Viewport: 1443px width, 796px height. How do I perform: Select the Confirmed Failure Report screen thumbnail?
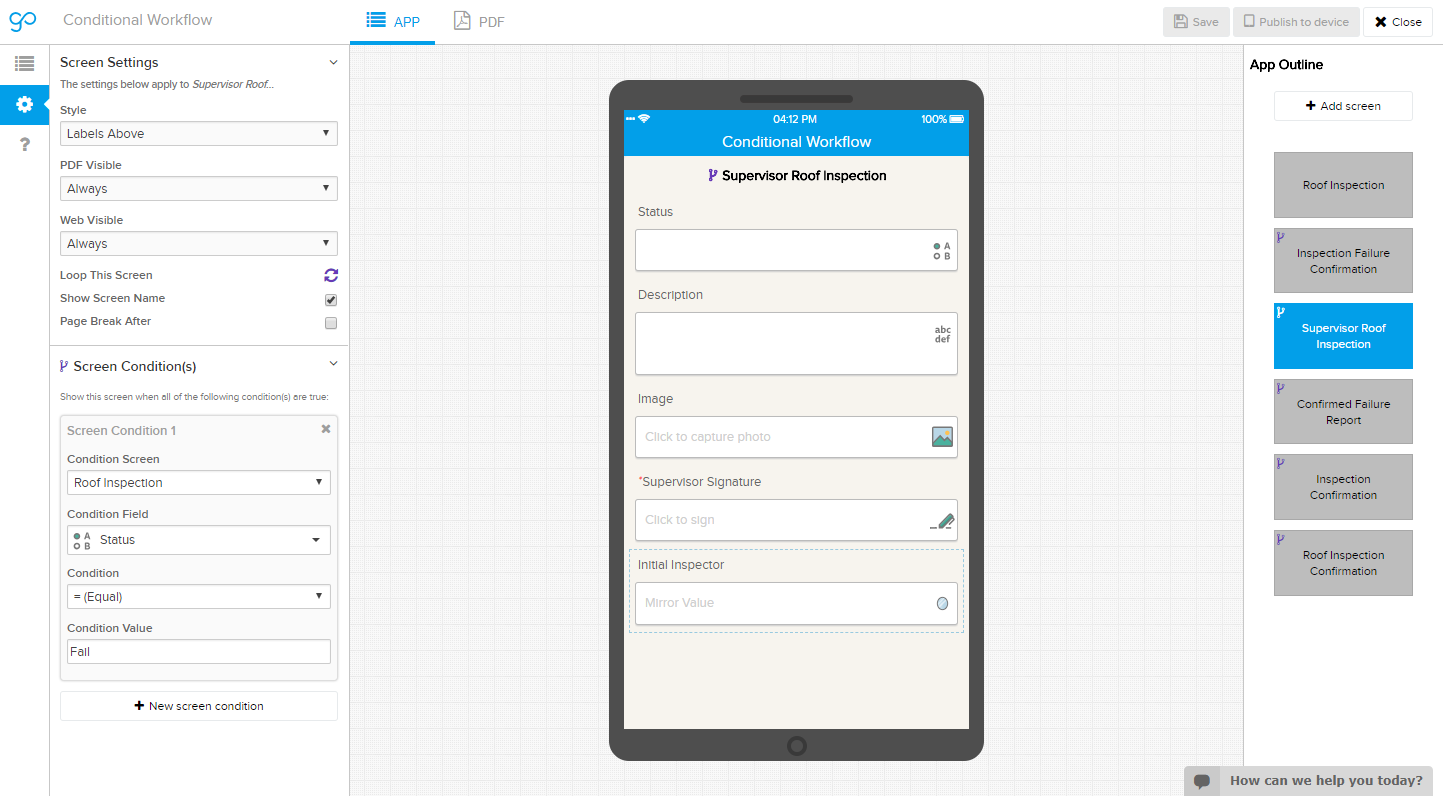1343,412
